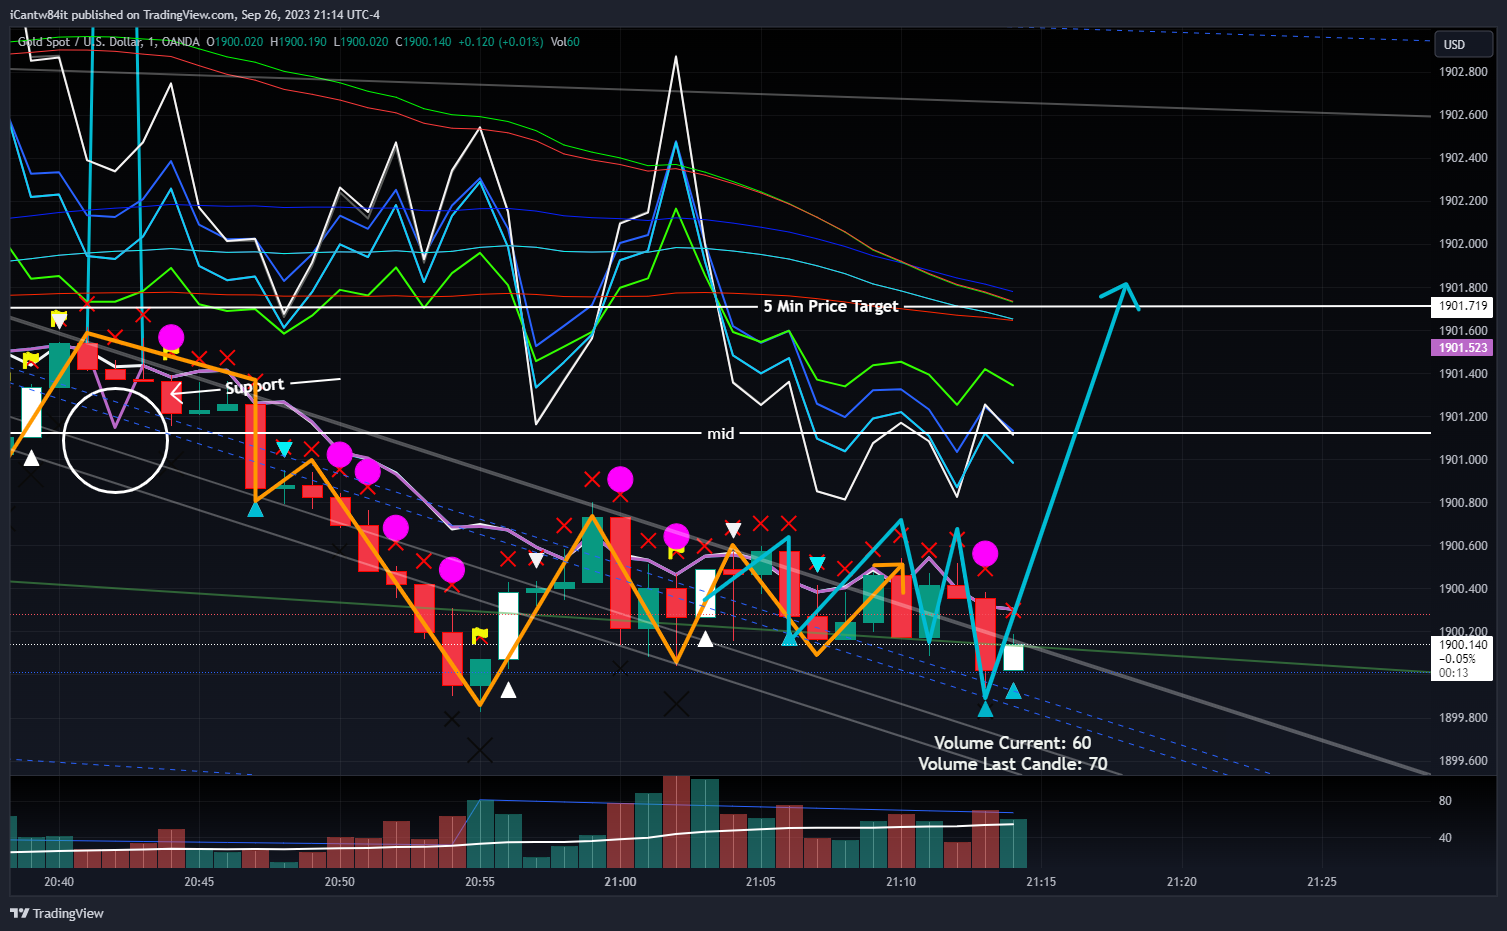Click the 'Volume Last Candle: 70' text
Image resolution: width=1507 pixels, height=931 pixels.
point(1012,764)
